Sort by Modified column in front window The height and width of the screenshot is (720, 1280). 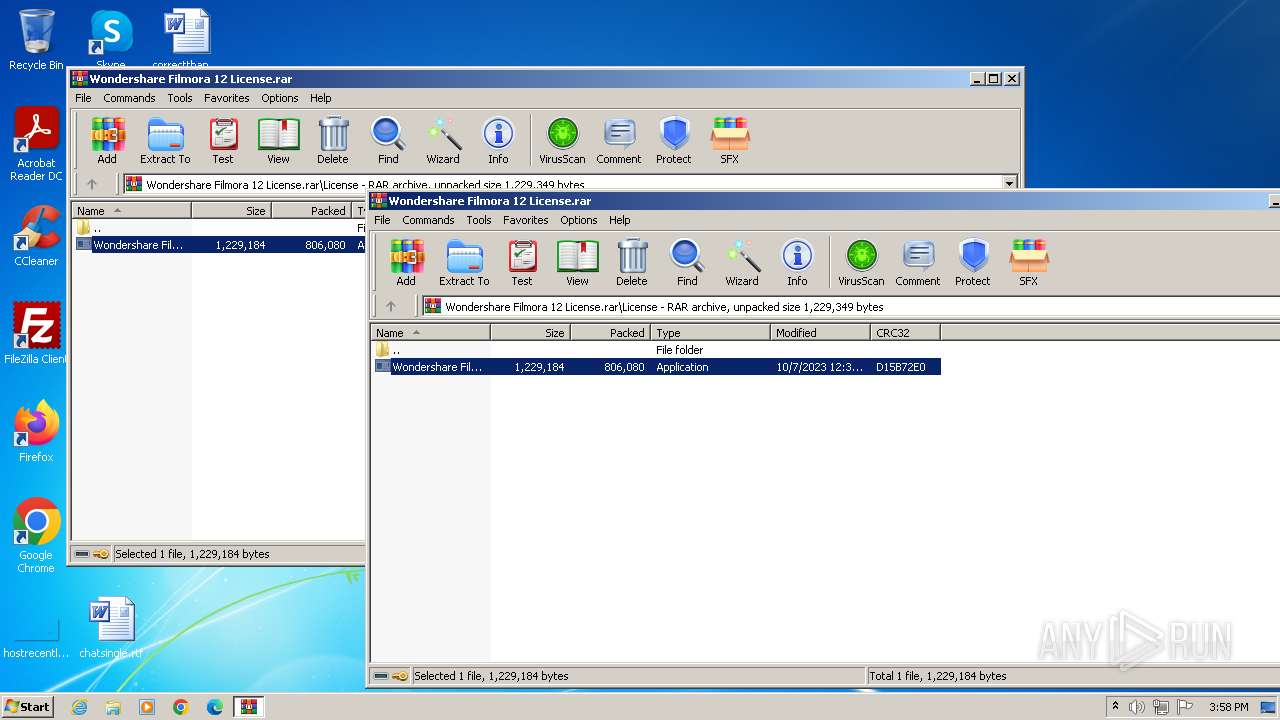click(821, 333)
